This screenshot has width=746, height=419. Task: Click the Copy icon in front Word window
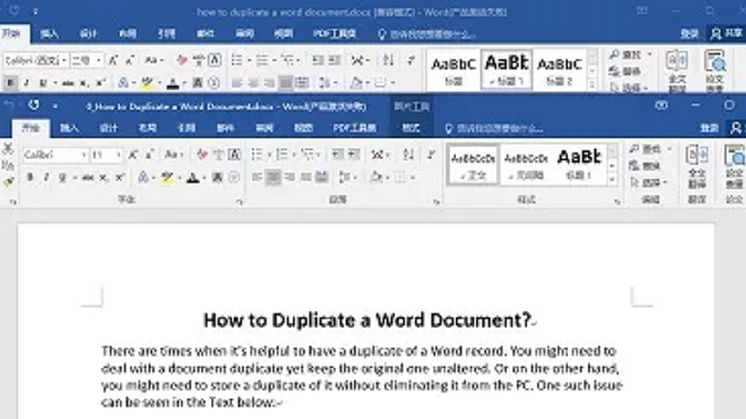pos(8,166)
